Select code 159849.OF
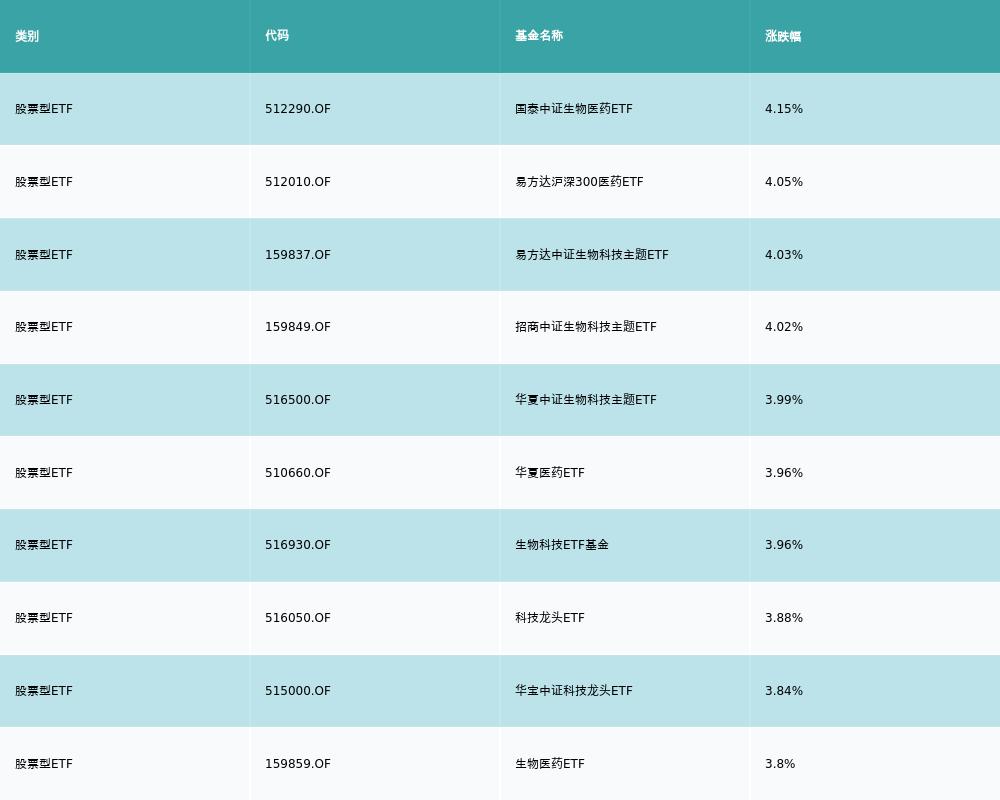The width and height of the screenshot is (1000, 800). tap(298, 327)
